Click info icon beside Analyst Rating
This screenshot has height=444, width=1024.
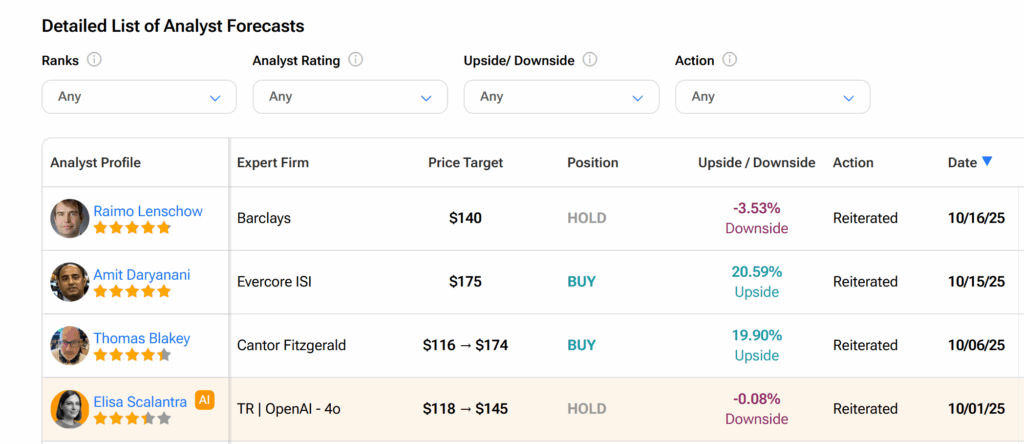coord(355,60)
